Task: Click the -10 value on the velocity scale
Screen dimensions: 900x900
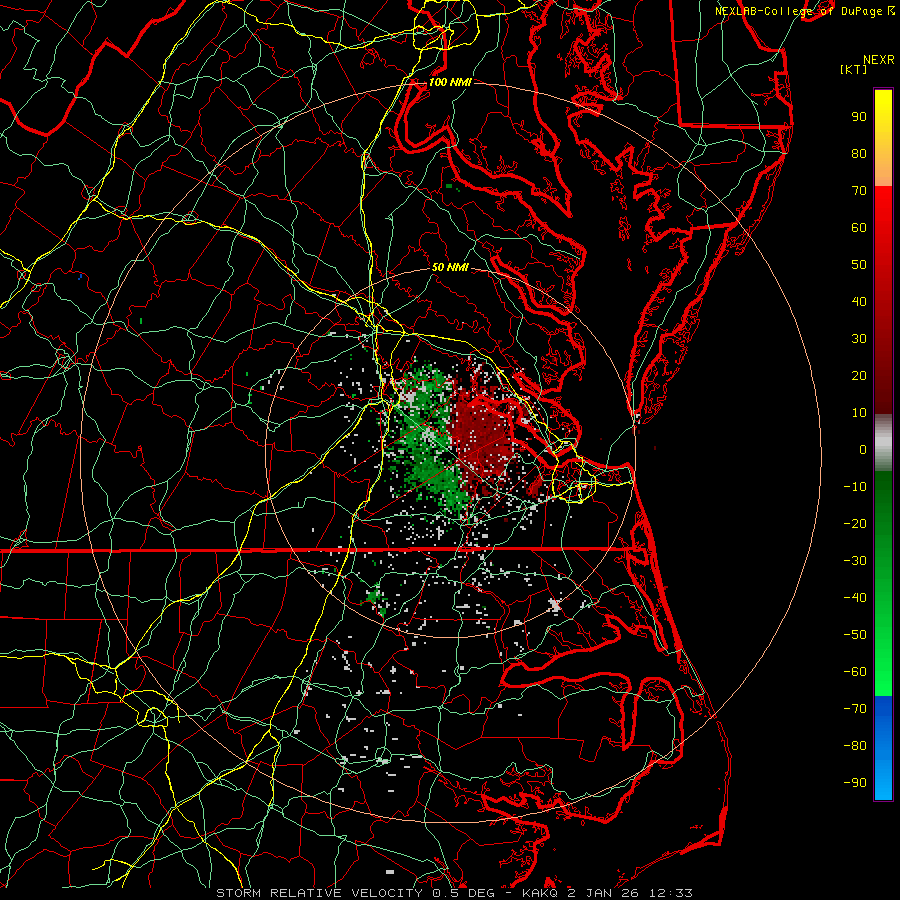Action: (855, 487)
